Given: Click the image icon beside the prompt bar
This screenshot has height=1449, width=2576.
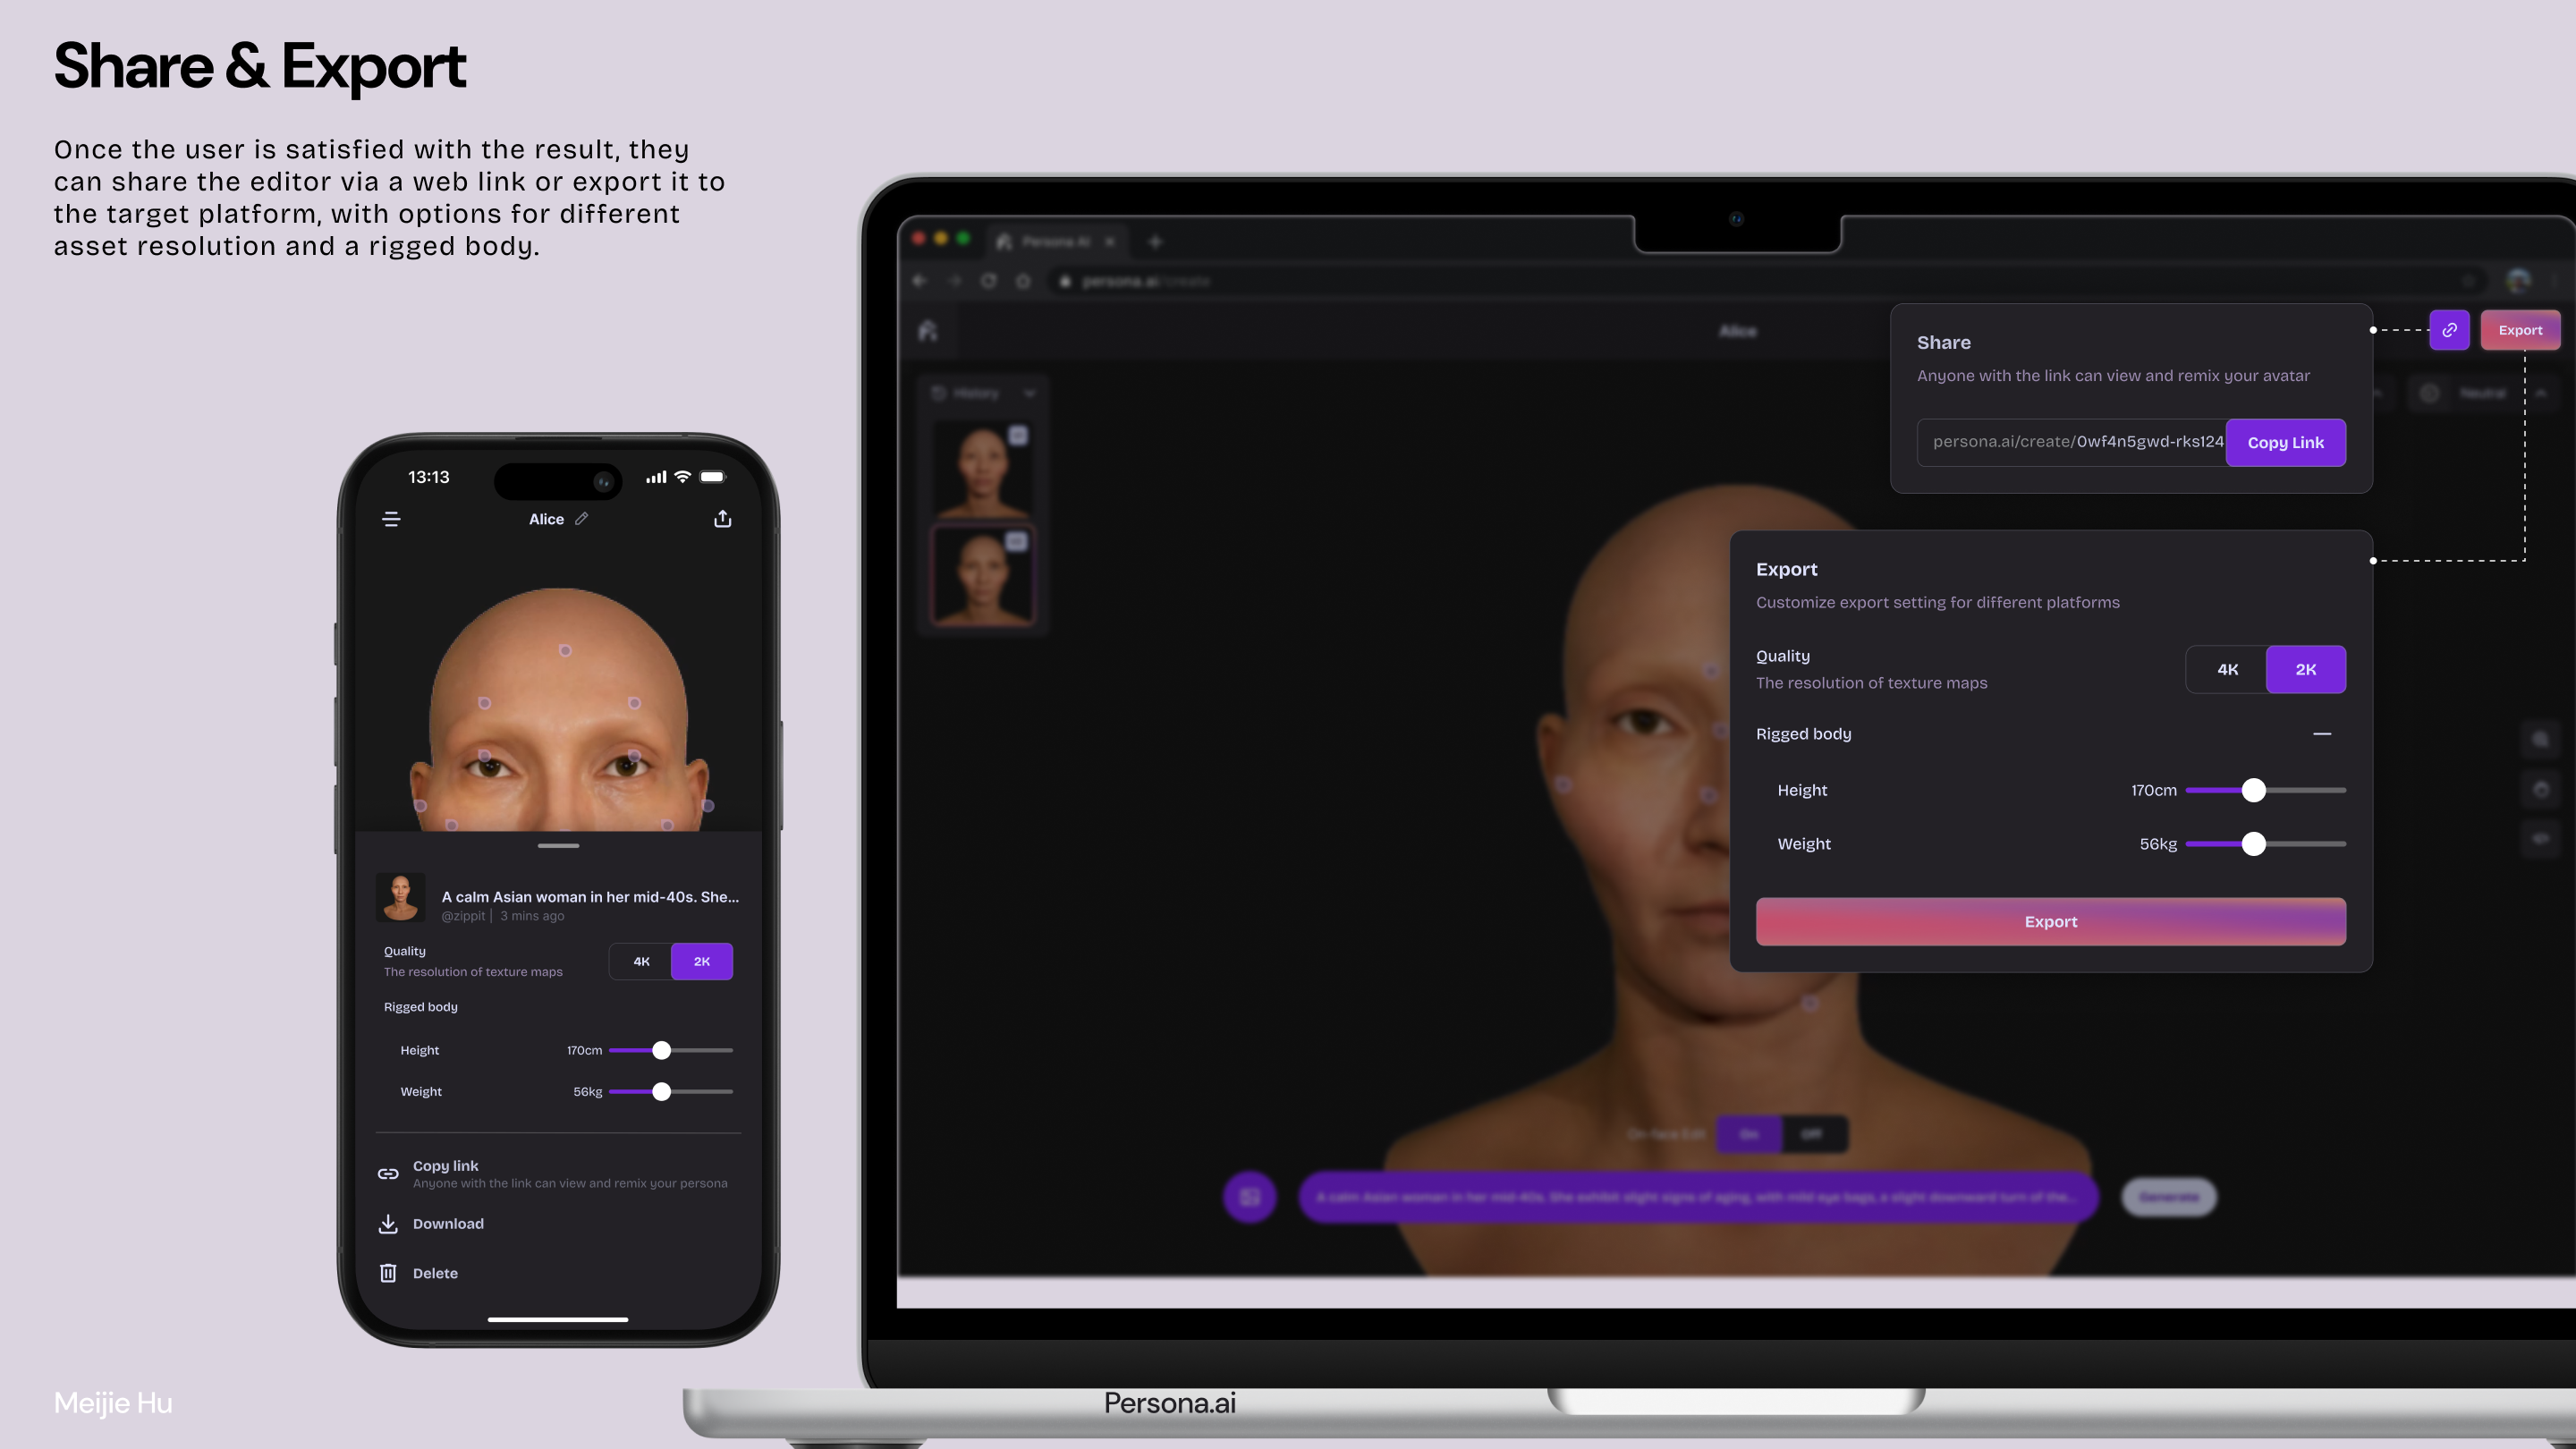Looking at the screenshot, I should pyautogui.click(x=1250, y=1196).
